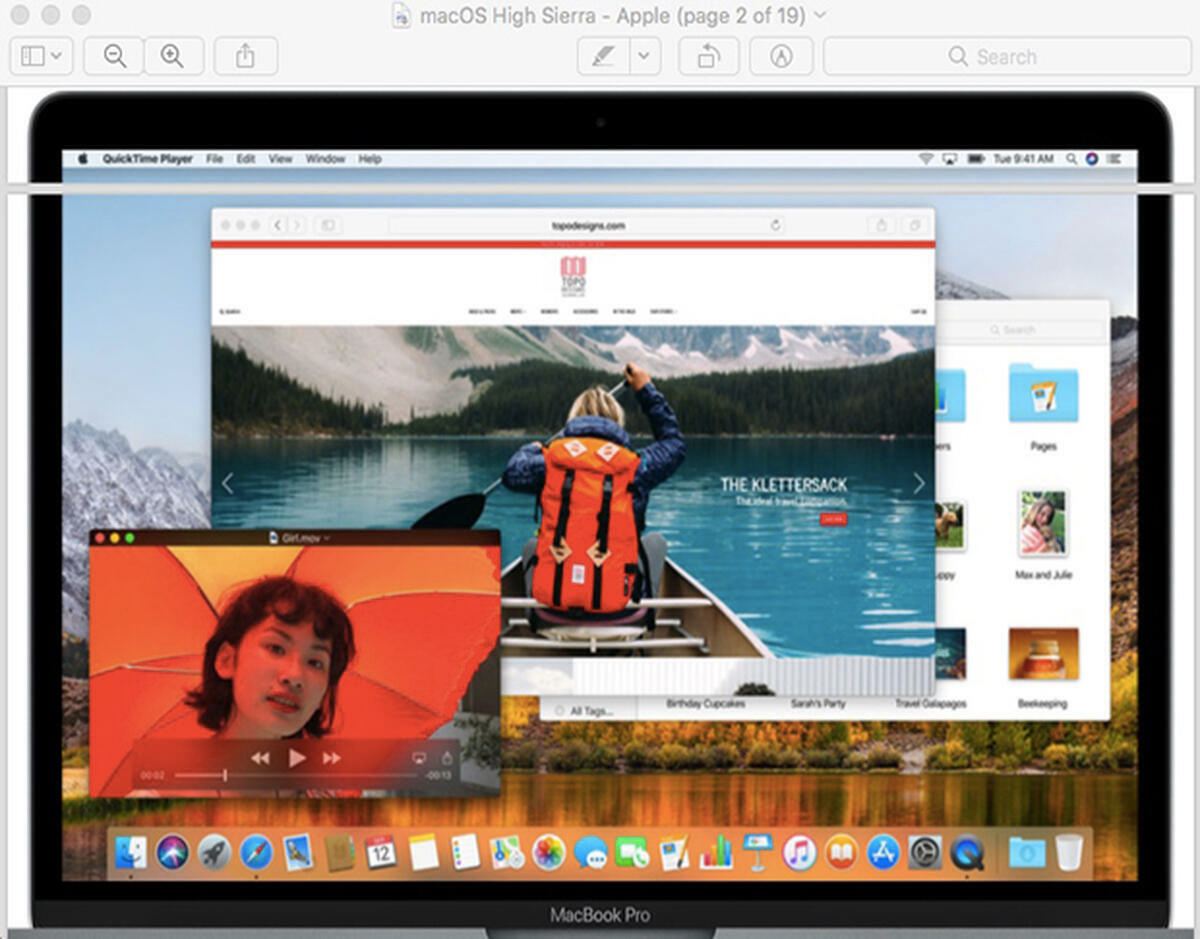Click the red button under Klettersack text
The image size is (1200, 939).
(833, 519)
